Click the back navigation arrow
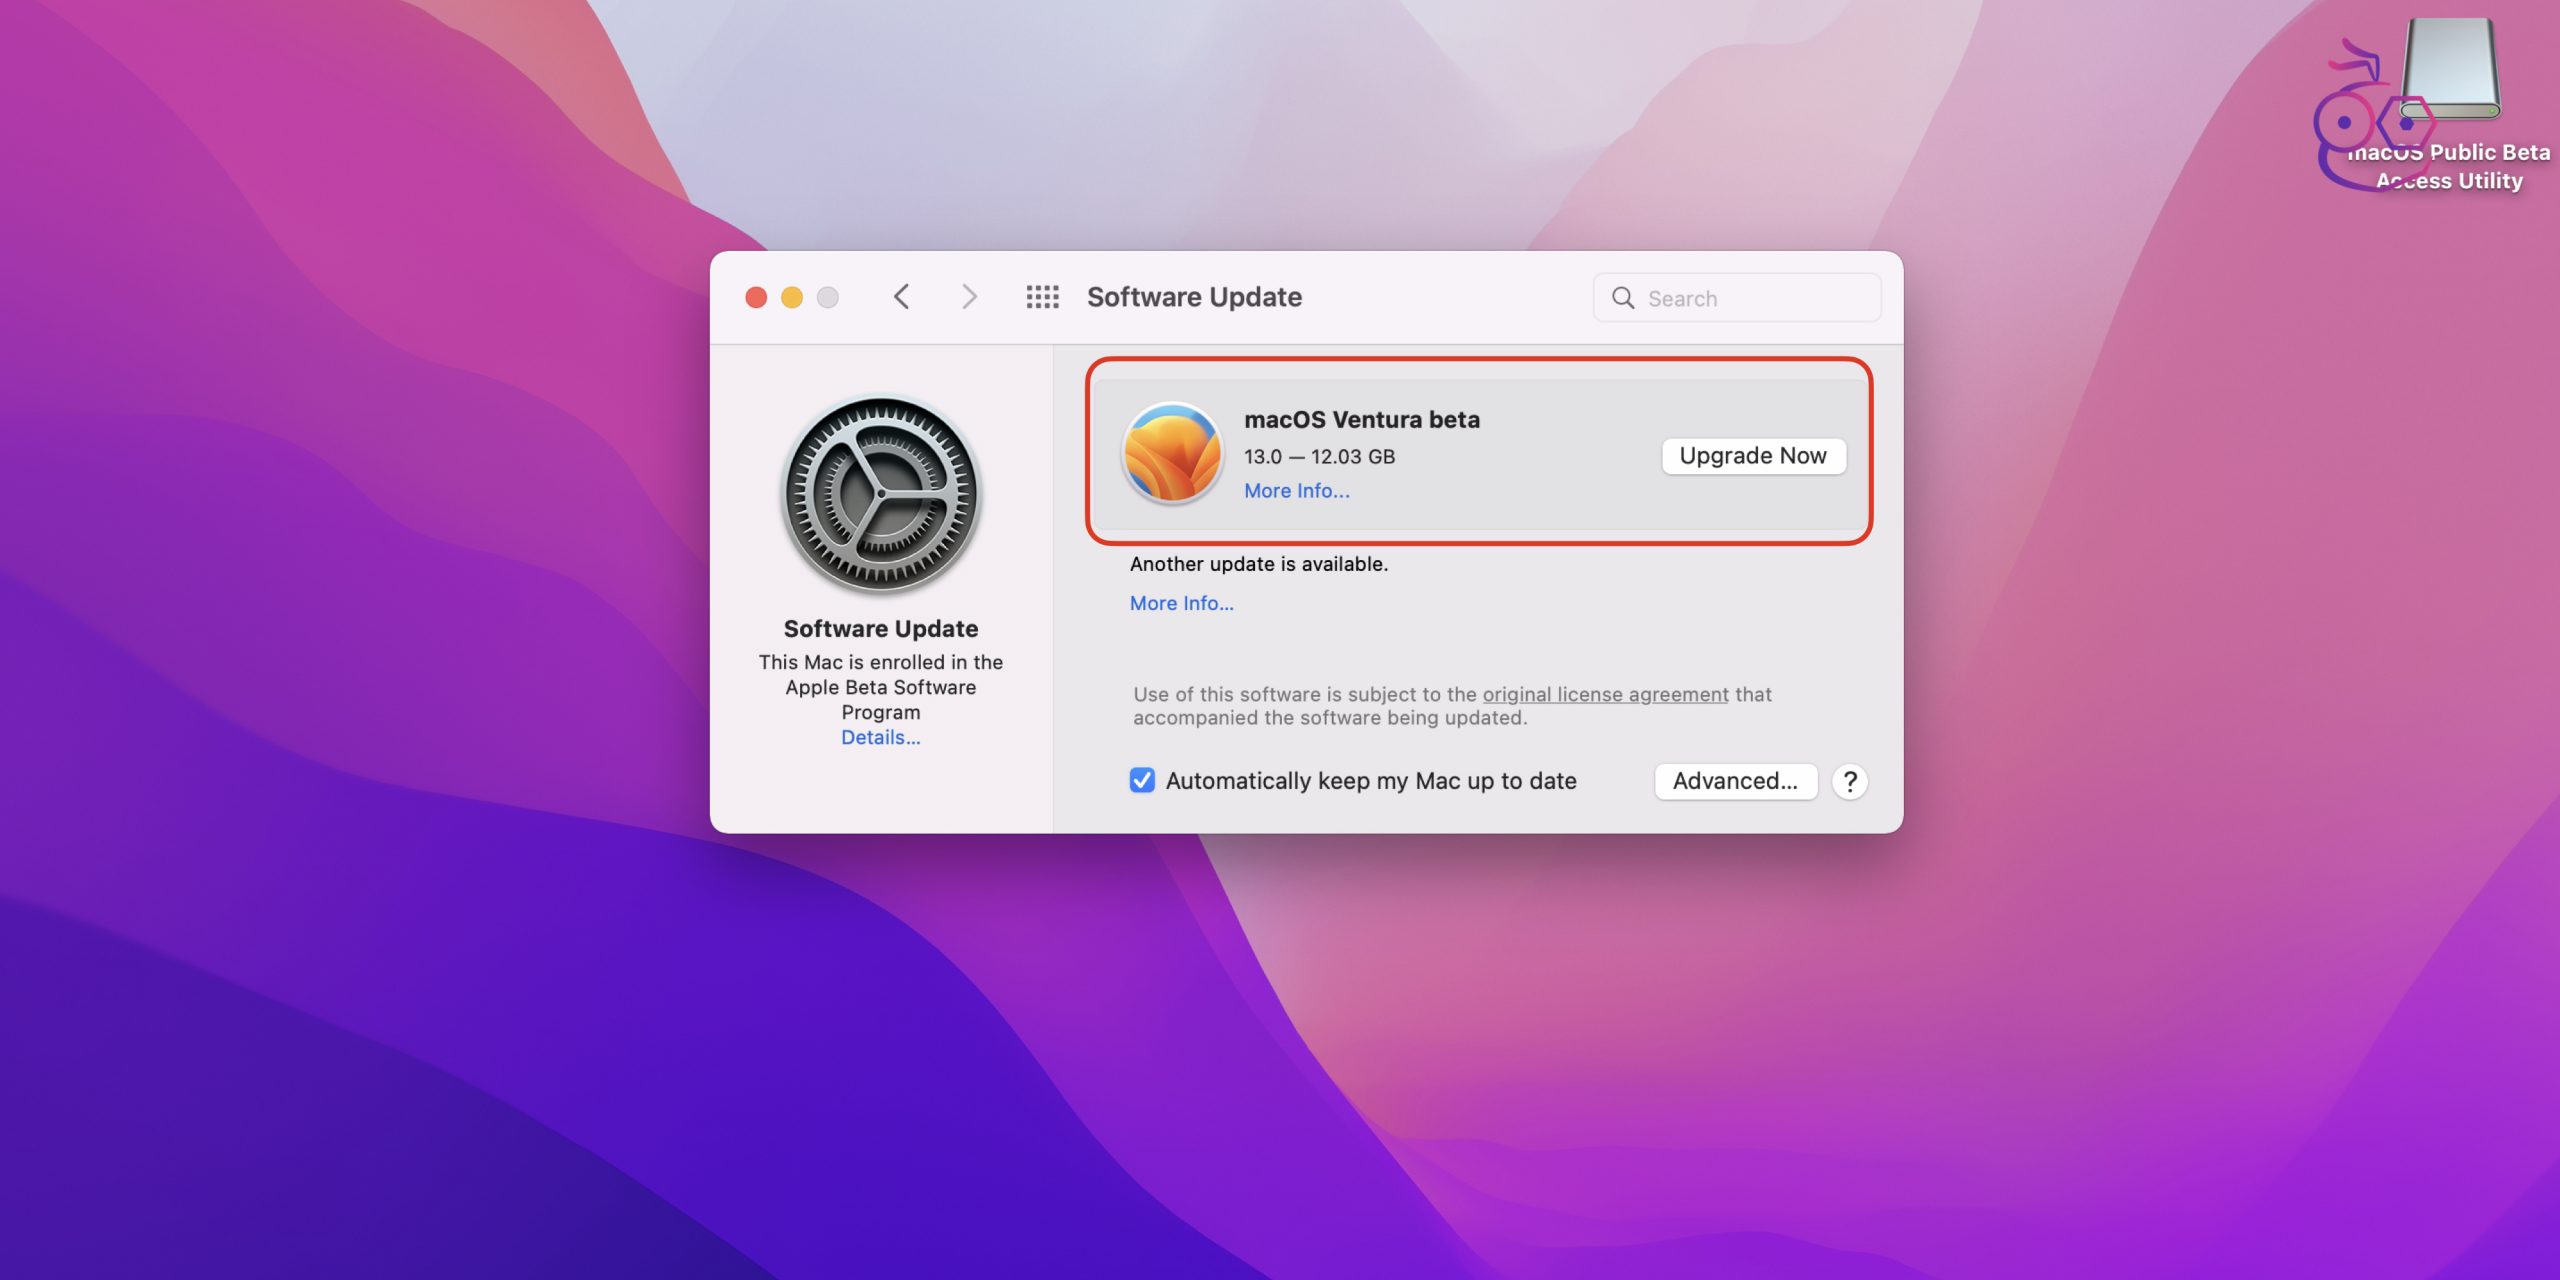 coord(901,297)
